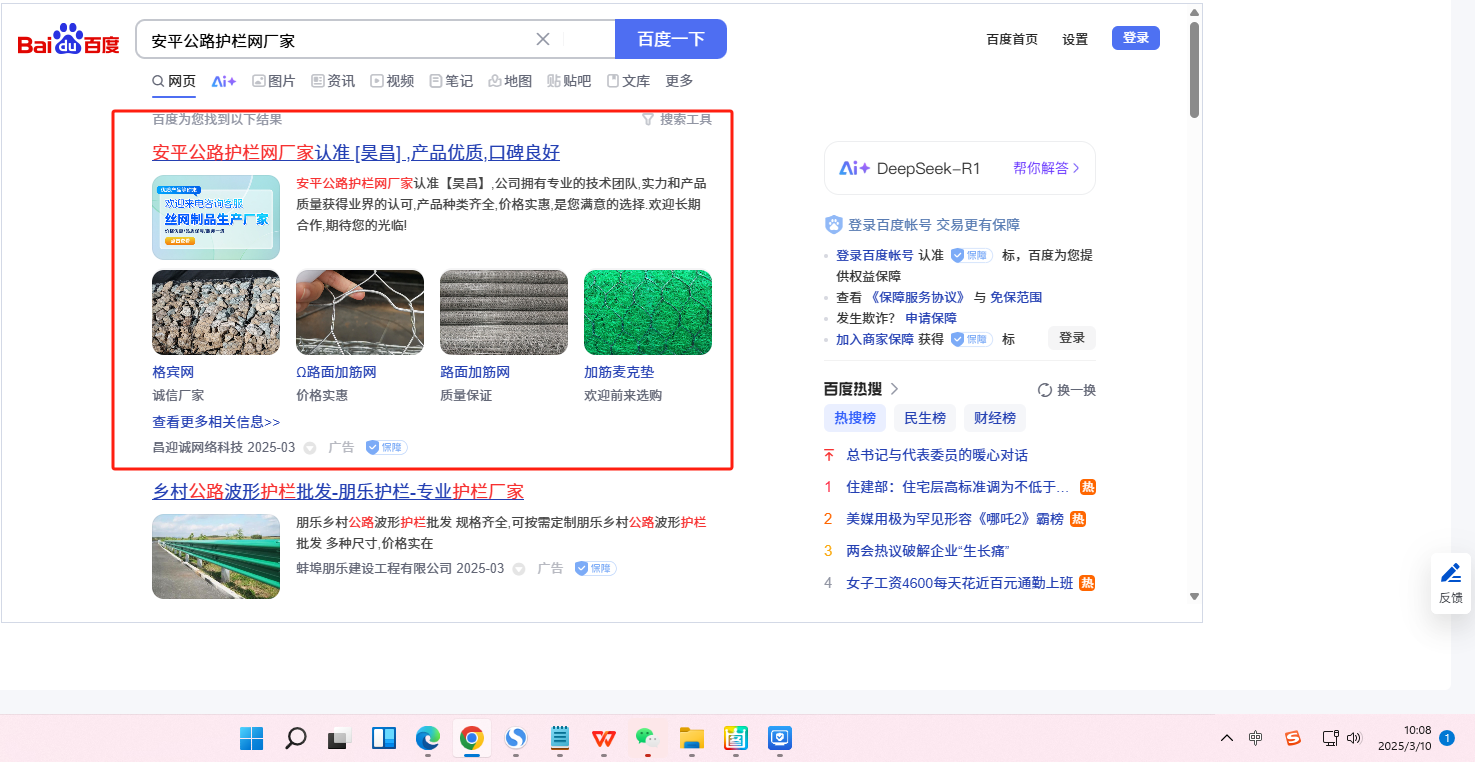Image resolution: width=1475 pixels, height=762 pixels.
Task: Switch to the 资讯 tab
Action: 333,81
